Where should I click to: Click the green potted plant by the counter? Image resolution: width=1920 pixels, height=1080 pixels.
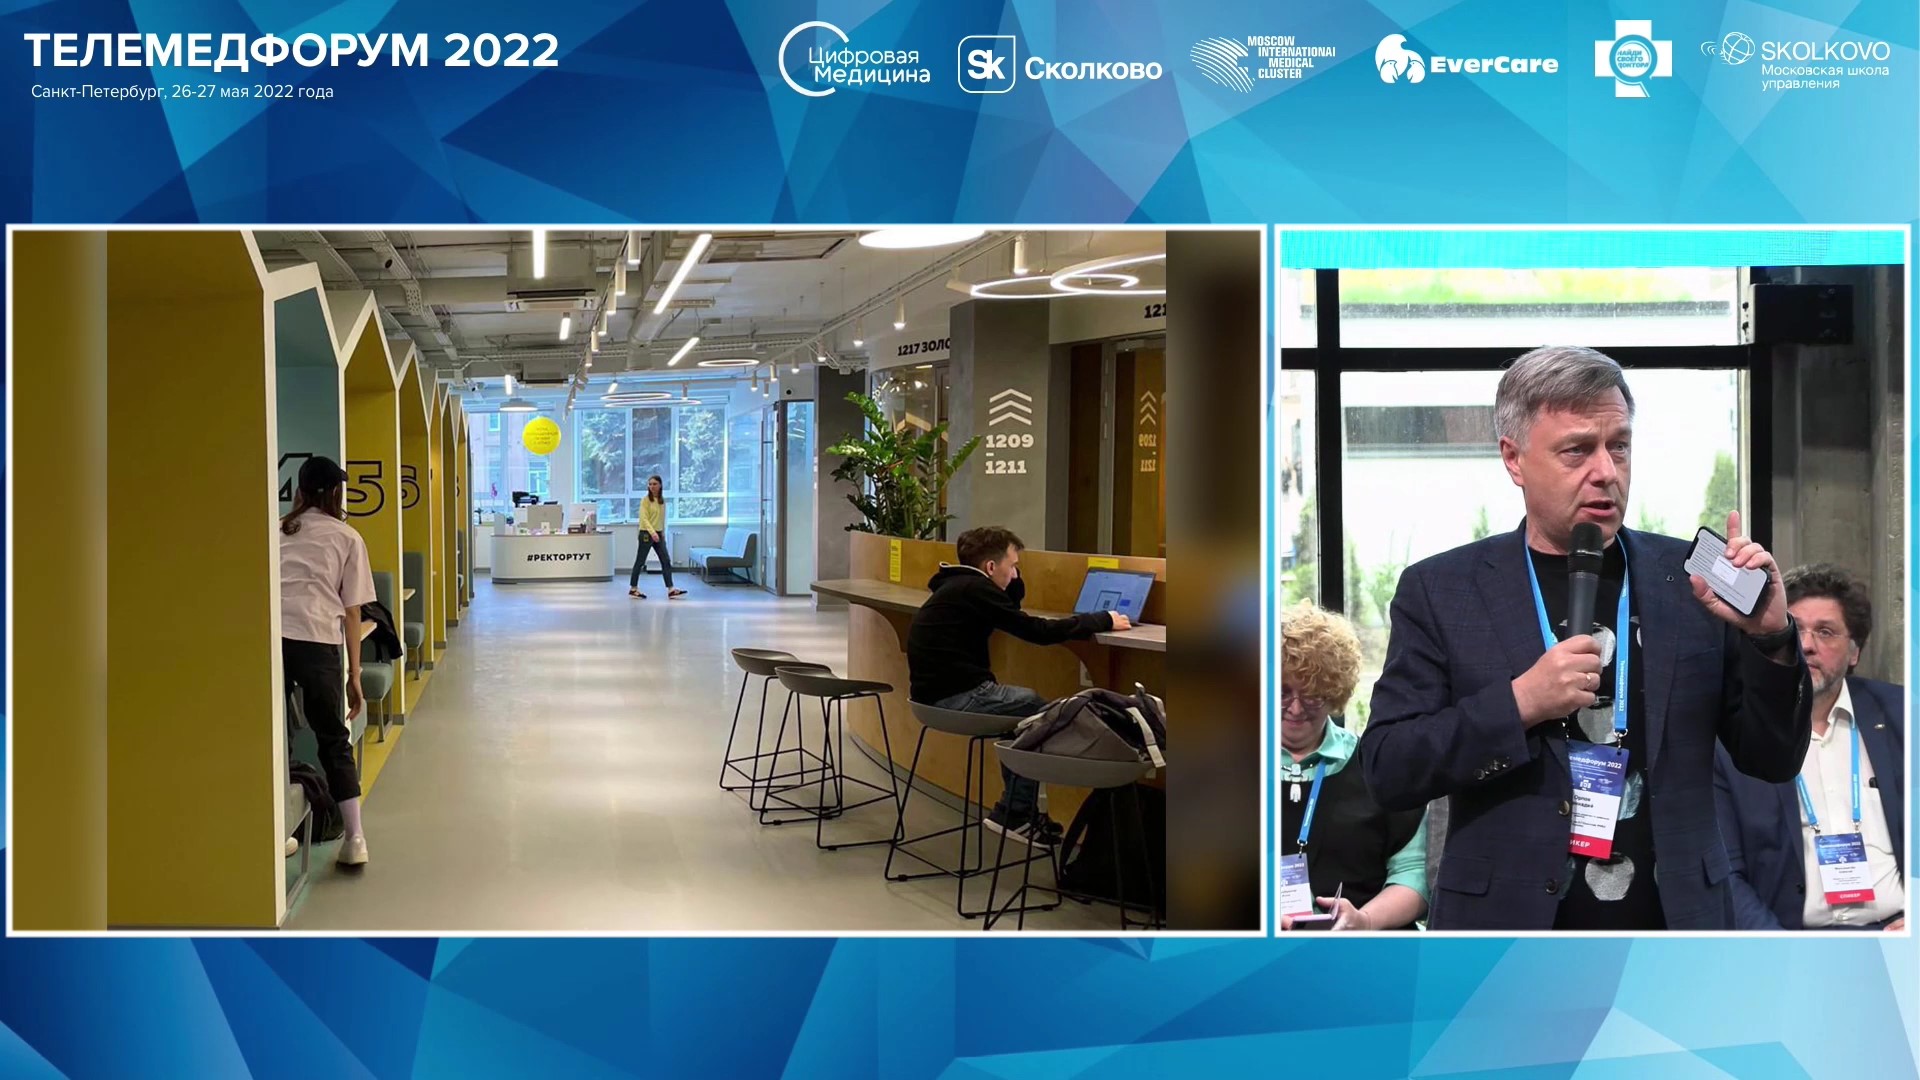coord(893,465)
